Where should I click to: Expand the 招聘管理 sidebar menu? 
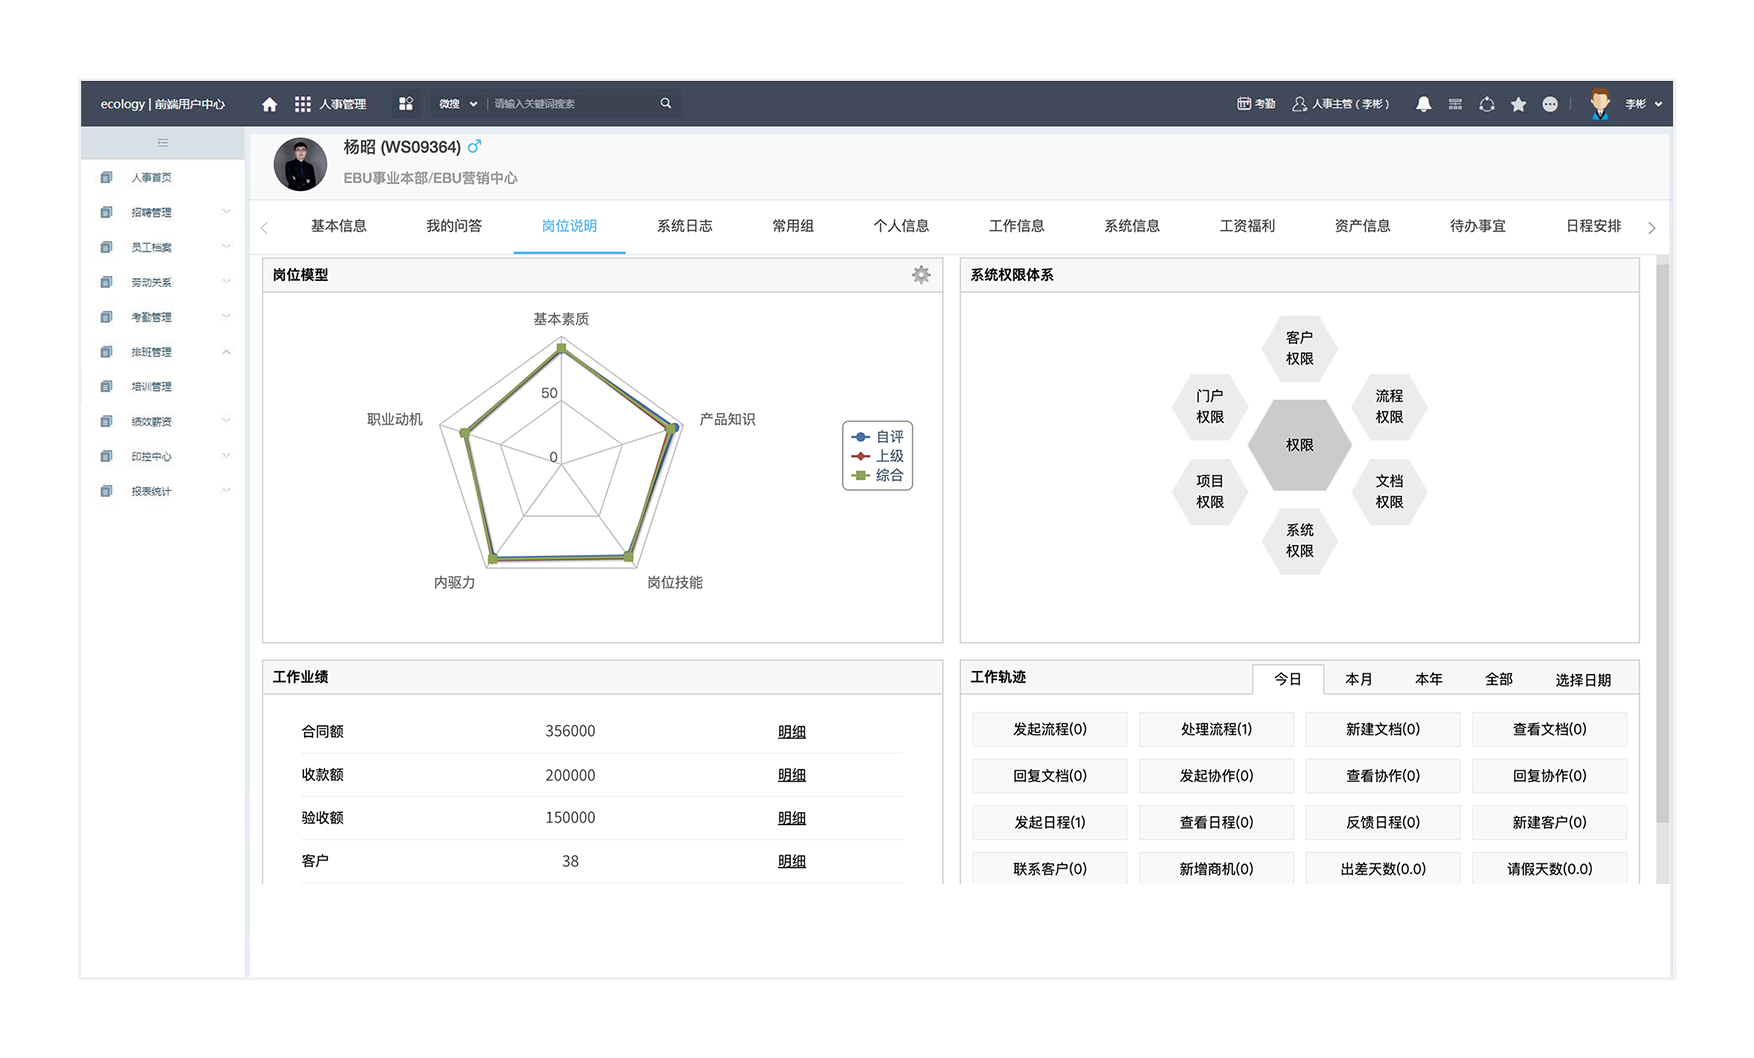point(163,212)
